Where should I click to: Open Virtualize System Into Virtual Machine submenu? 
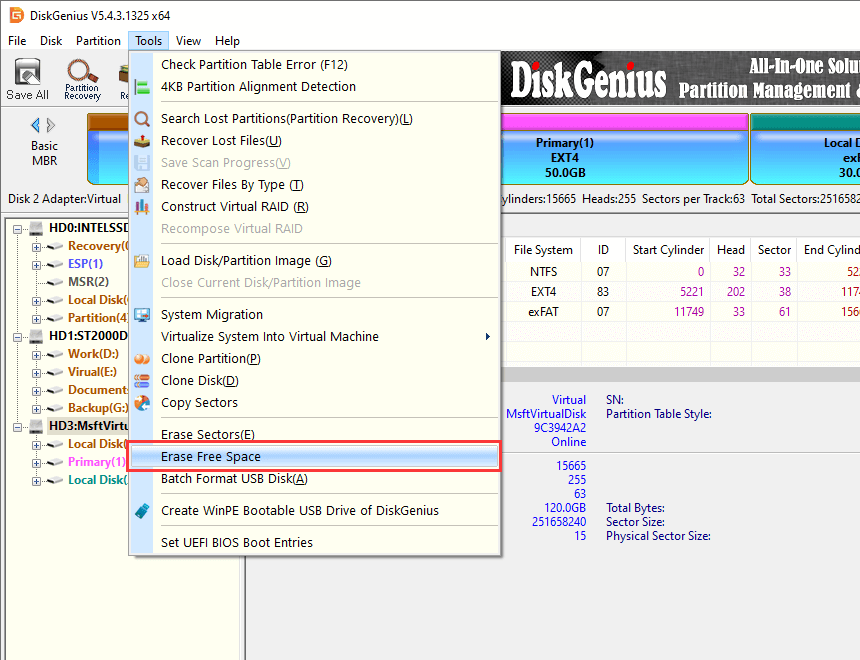[270, 337]
